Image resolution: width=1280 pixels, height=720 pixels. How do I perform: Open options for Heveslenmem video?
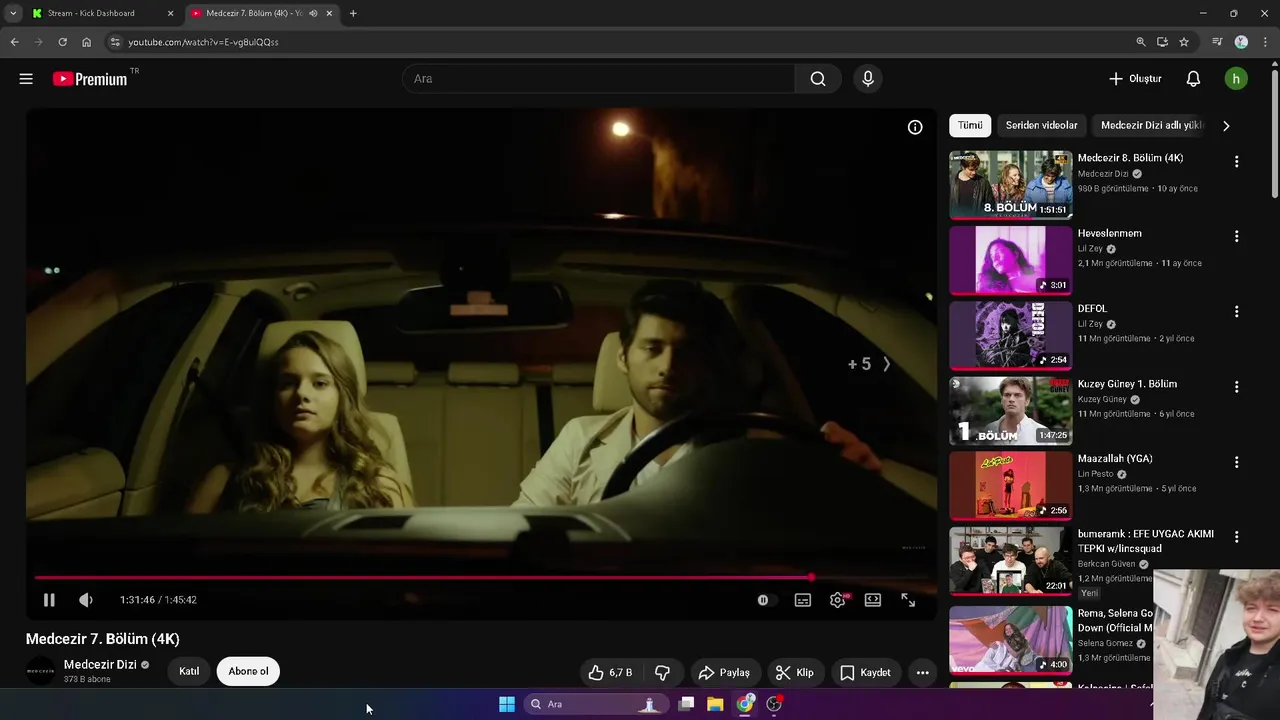(1236, 237)
